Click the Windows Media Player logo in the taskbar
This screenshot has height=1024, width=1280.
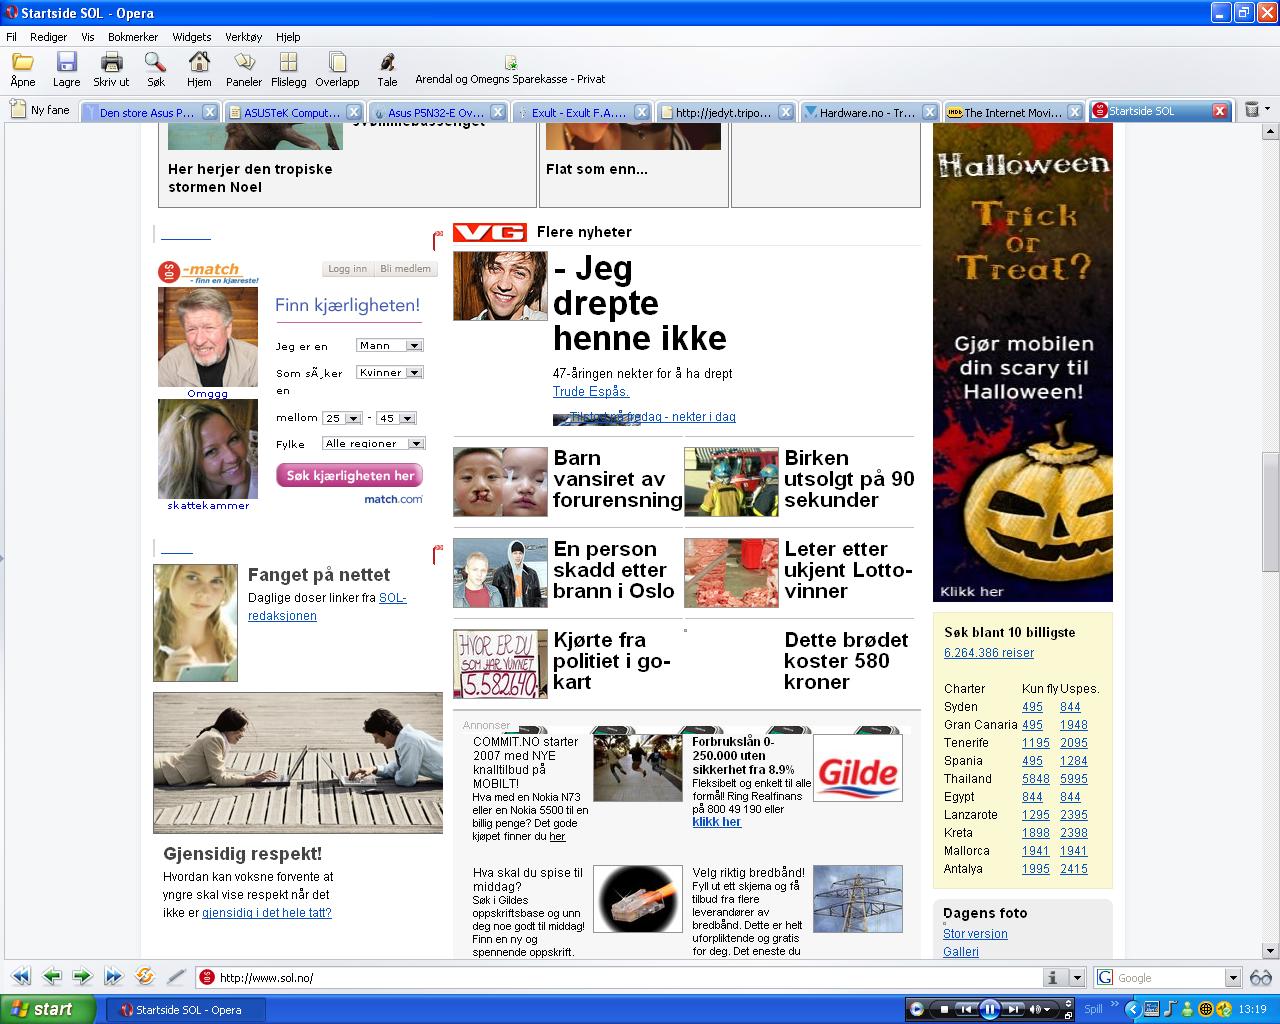point(916,1009)
